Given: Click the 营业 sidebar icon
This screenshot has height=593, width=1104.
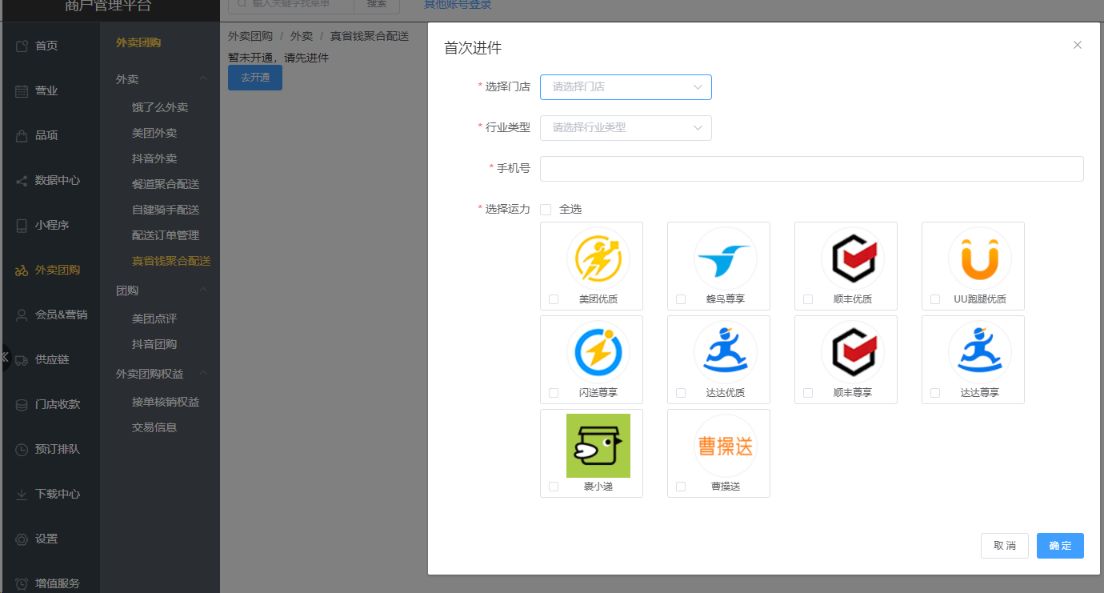Looking at the screenshot, I should coord(22,91).
